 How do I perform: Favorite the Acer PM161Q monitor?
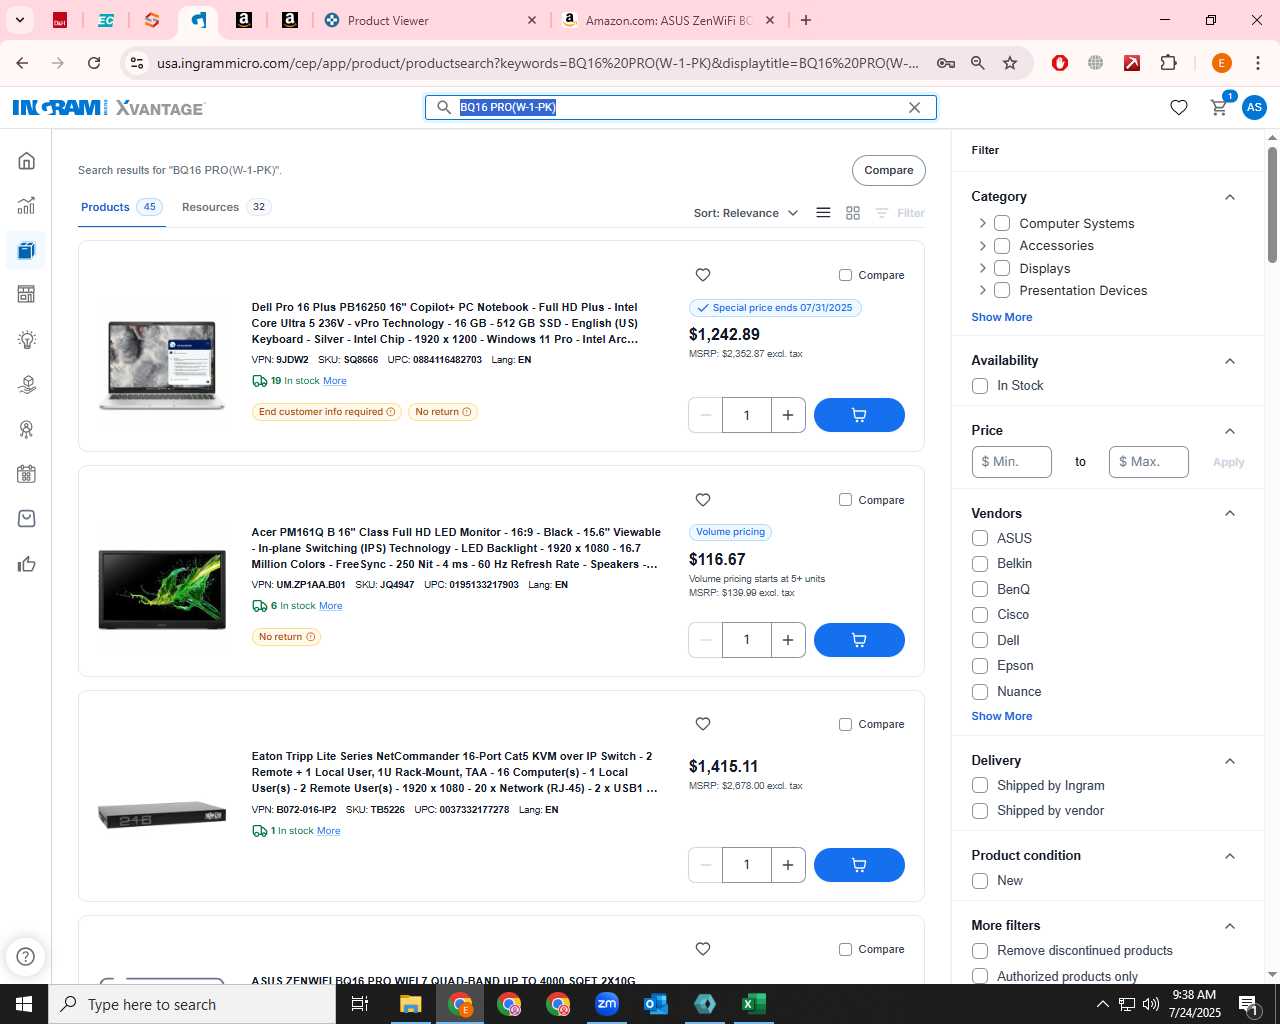coord(703,500)
